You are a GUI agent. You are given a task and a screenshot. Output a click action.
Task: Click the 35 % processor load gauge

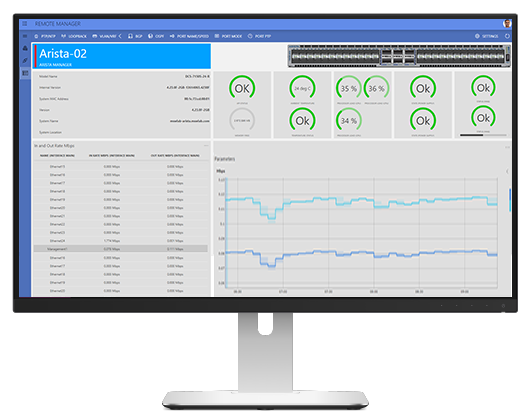(348, 88)
